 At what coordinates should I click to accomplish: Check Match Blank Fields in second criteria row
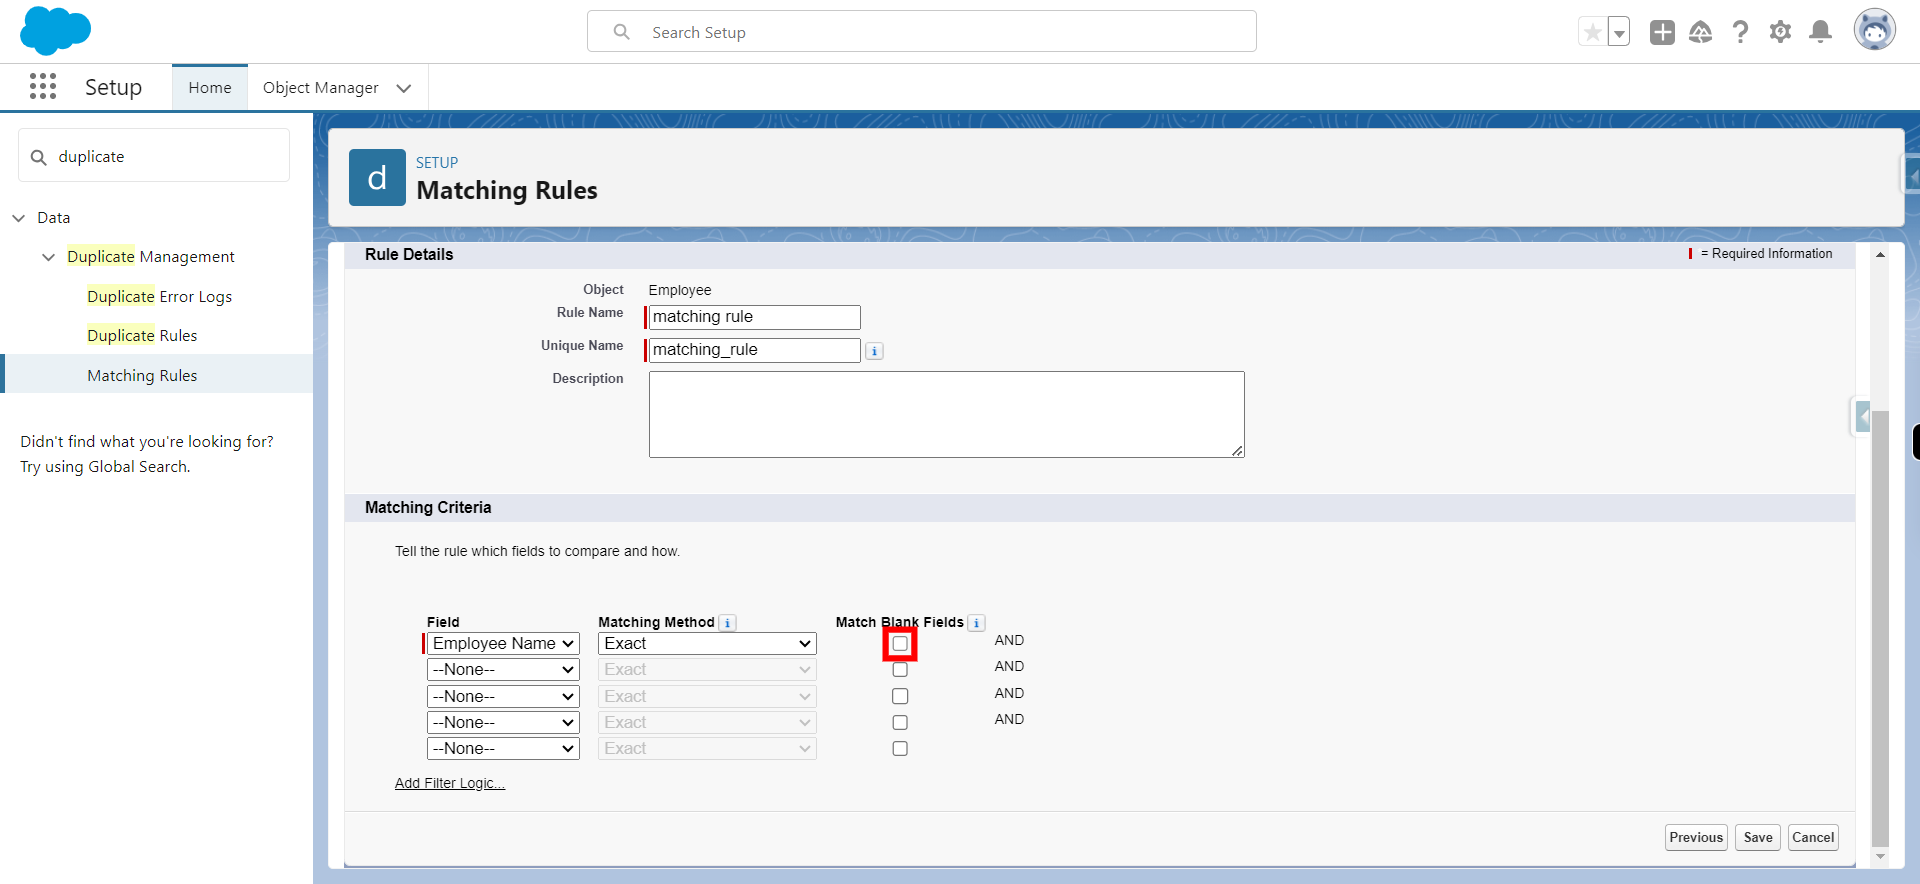[x=900, y=670]
